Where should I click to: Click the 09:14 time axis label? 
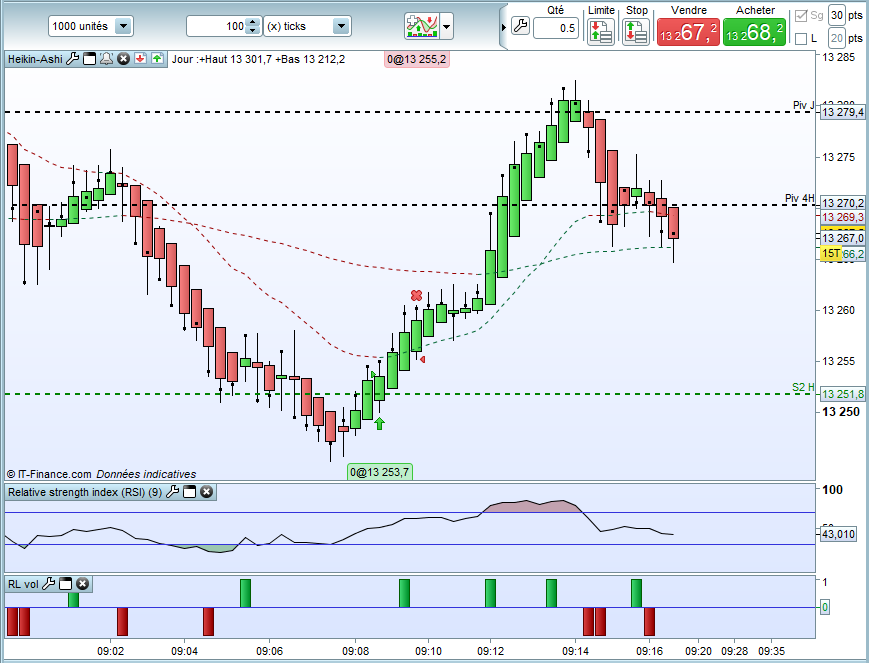[x=576, y=651]
